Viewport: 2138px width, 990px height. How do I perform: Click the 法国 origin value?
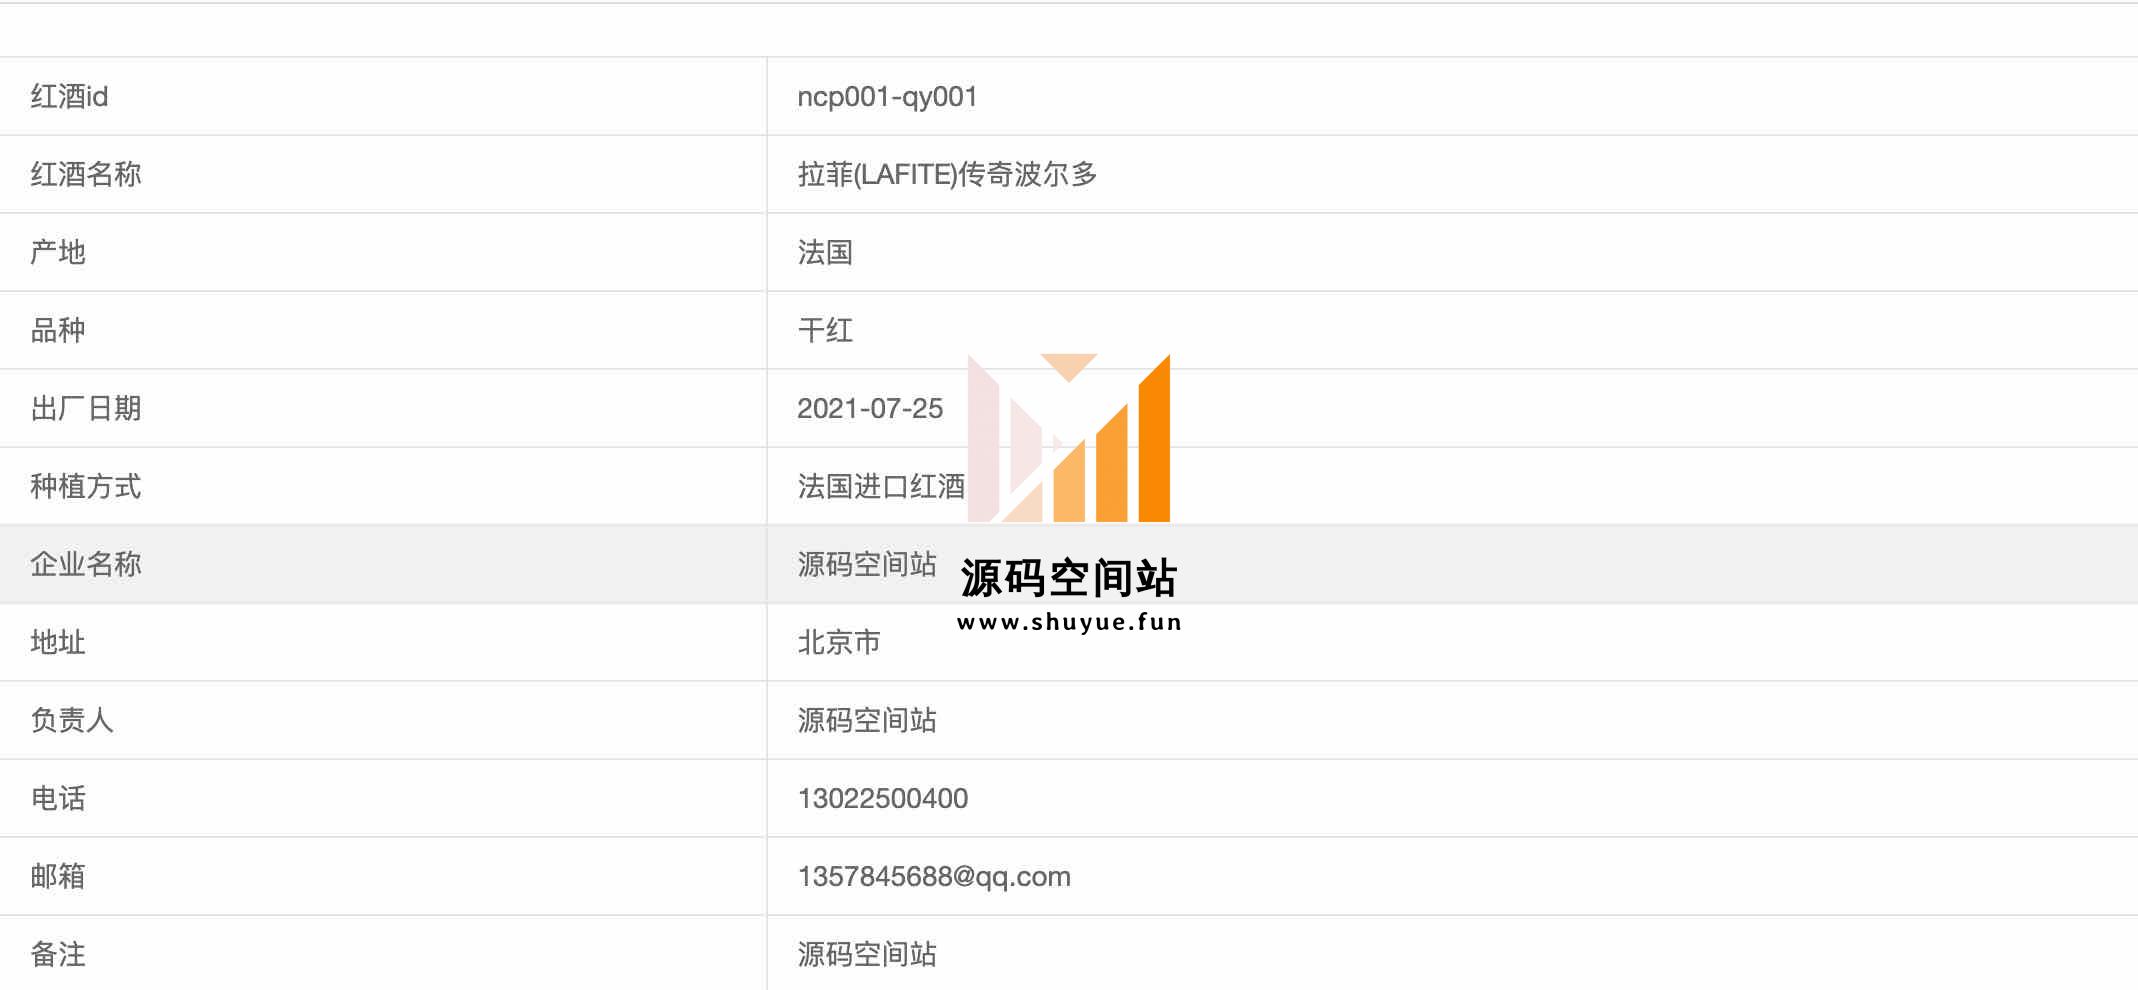tap(825, 252)
